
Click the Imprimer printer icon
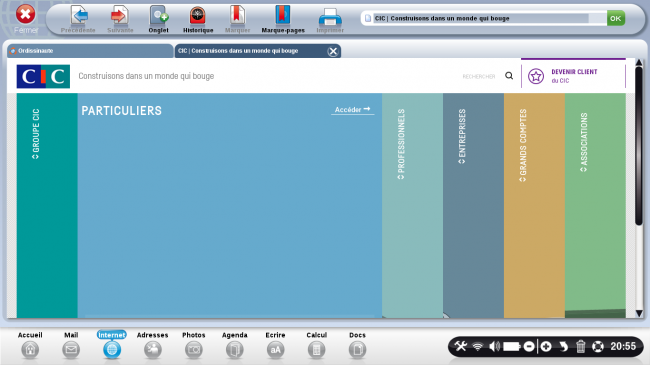pyautogui.click(x=330, y=17)
